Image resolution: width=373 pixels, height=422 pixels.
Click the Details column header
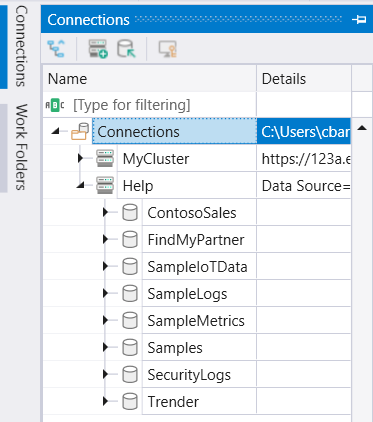coord(304,79)
